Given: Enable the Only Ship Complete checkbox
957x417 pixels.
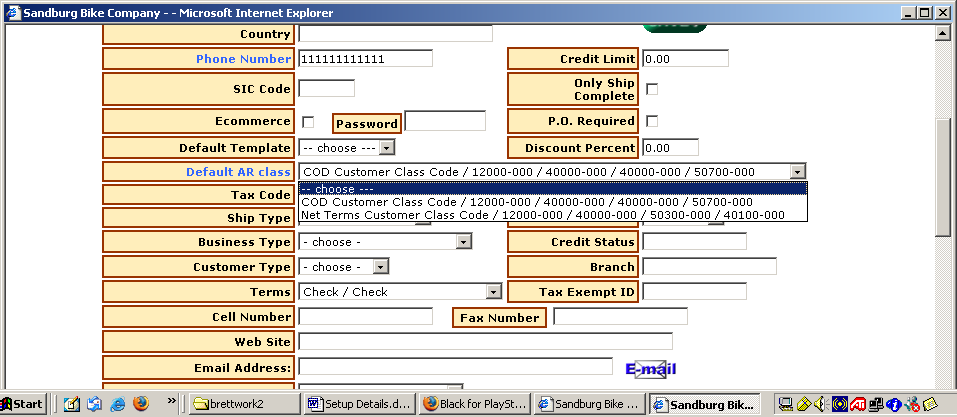Looking at the screenshot, I should (x=652, y=89).
